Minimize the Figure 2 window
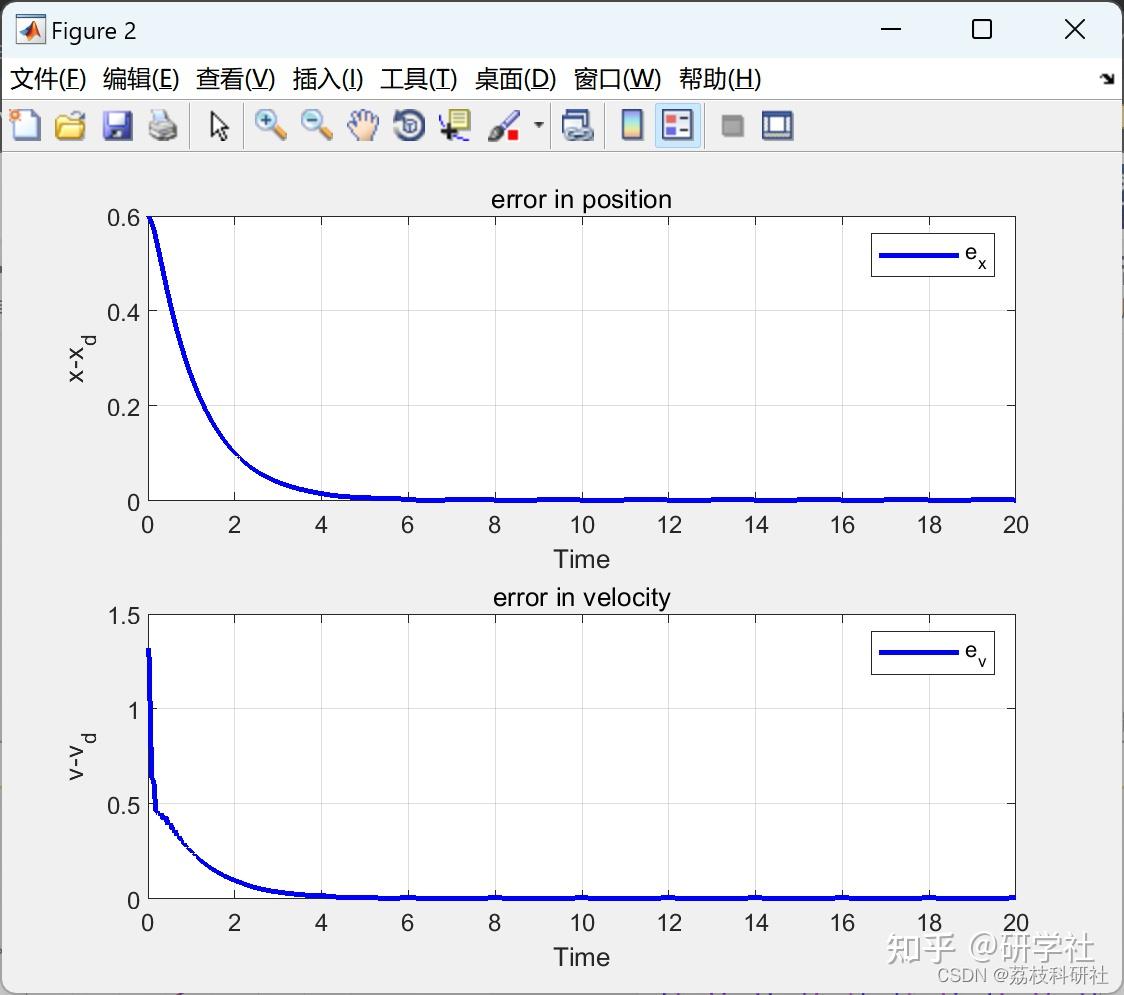The image size is (1124, 995). click(890, 29)
